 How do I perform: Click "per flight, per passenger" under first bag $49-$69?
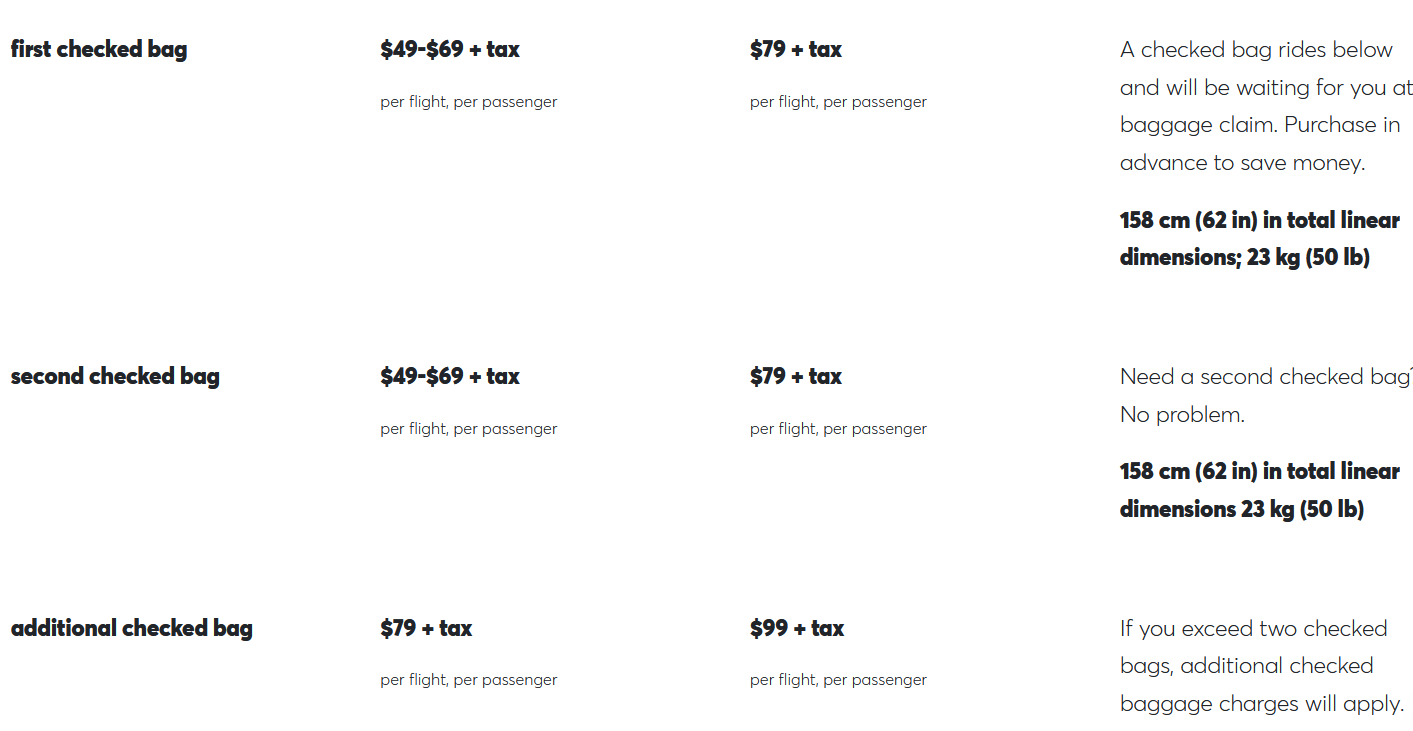(x=468, y=102)
